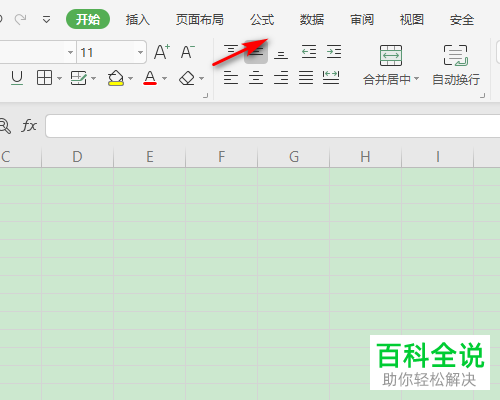Click the fx insert function icon
This screenshot has height=400, width=500.
coord(29,126)
